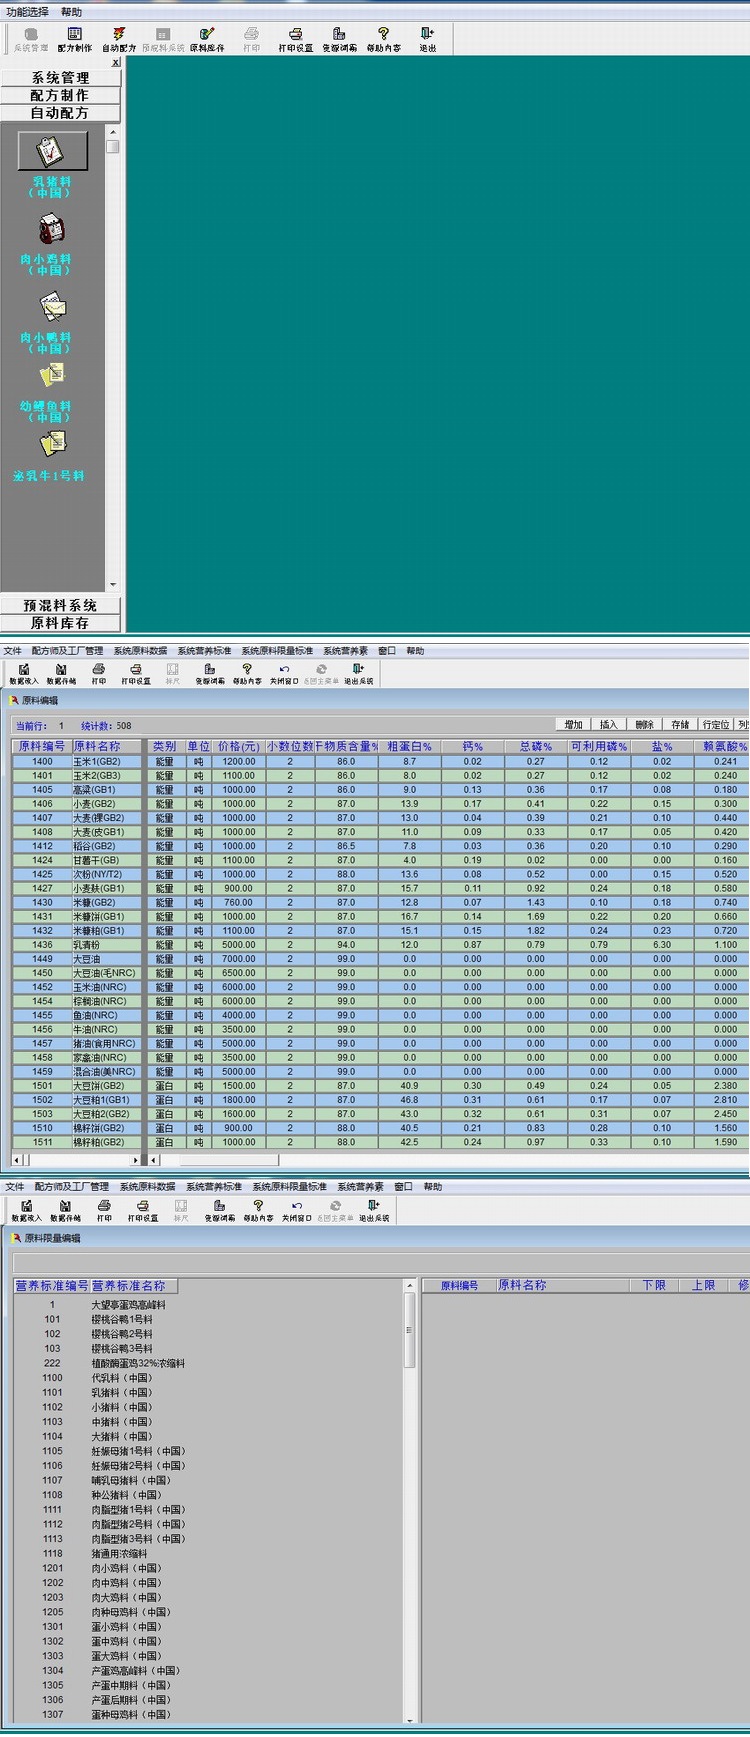Click down arrow of 营养标准 list scrollbar
Screen dimensions: 750x1737
(x=409, y=1720)
